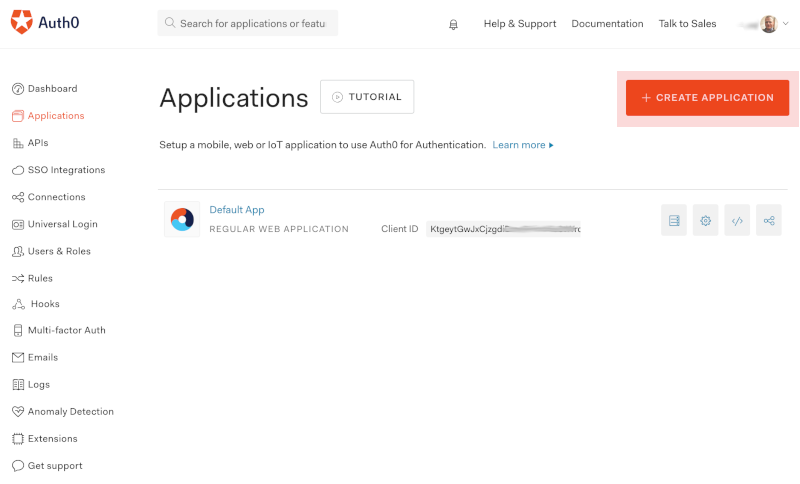Open Help & Support
Image resolution: width=800 pixels, height=484 pixels.
coord(519,24)
